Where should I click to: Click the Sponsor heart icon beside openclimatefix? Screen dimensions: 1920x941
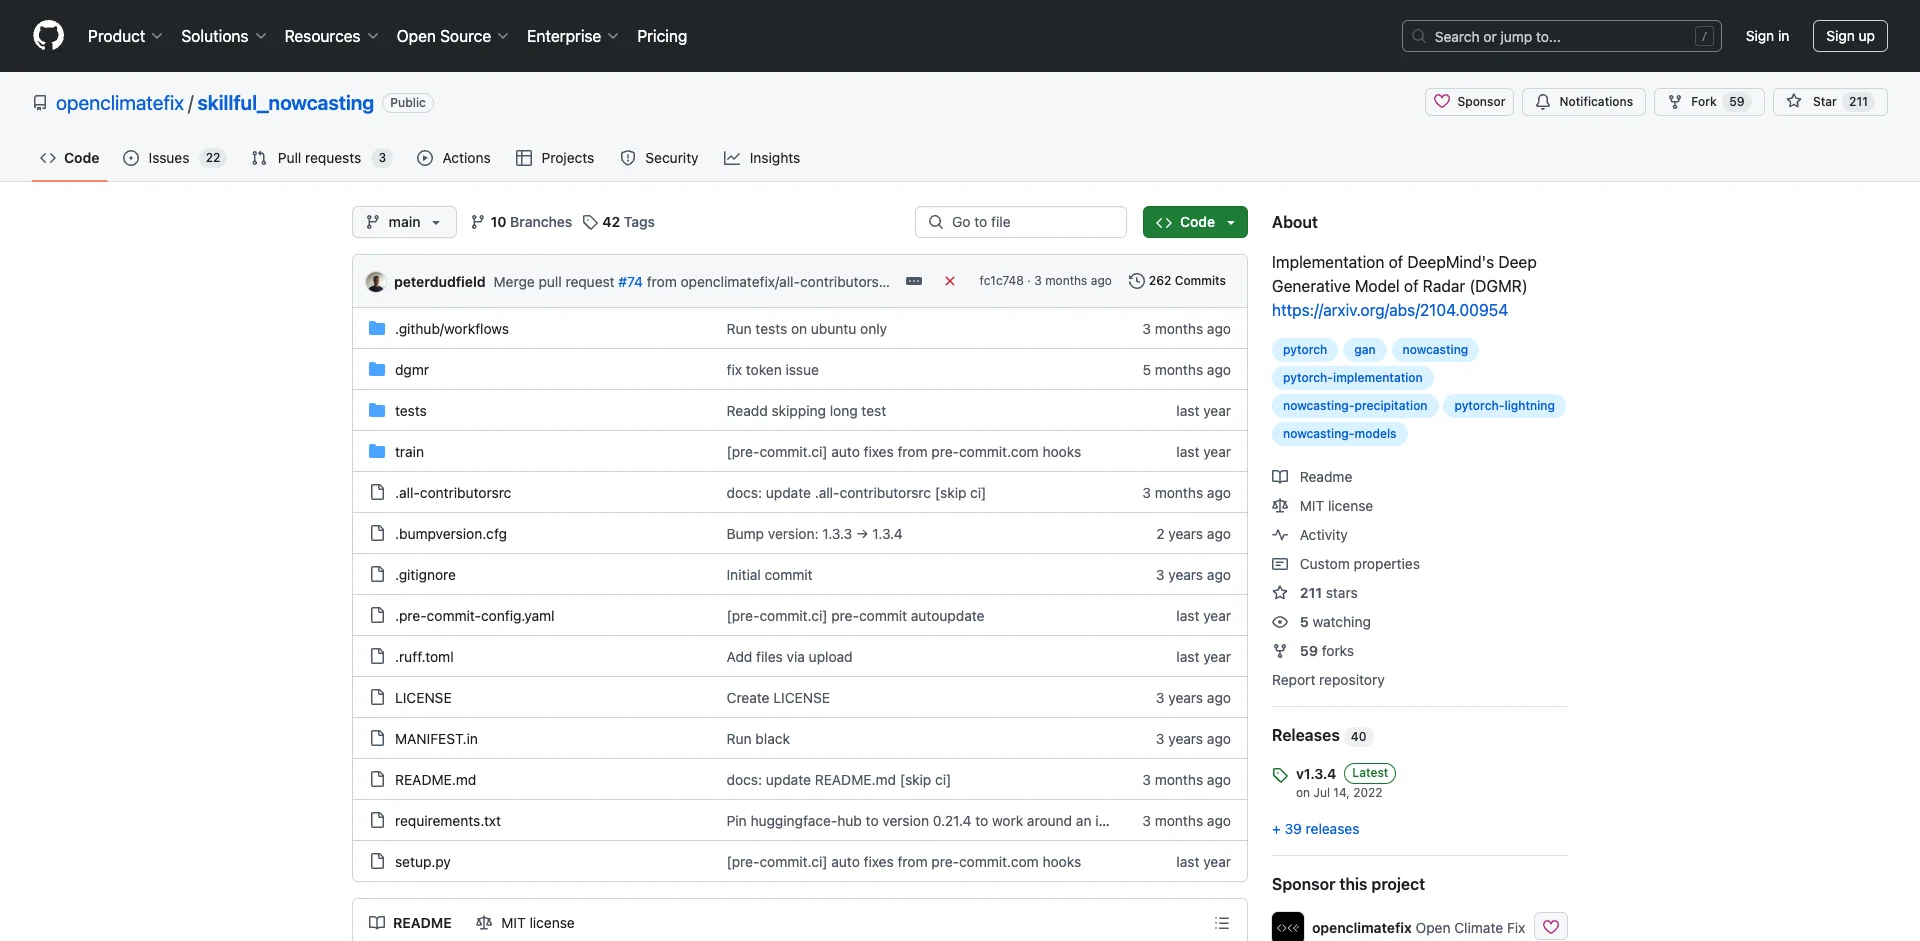[x=1551, y=927]
